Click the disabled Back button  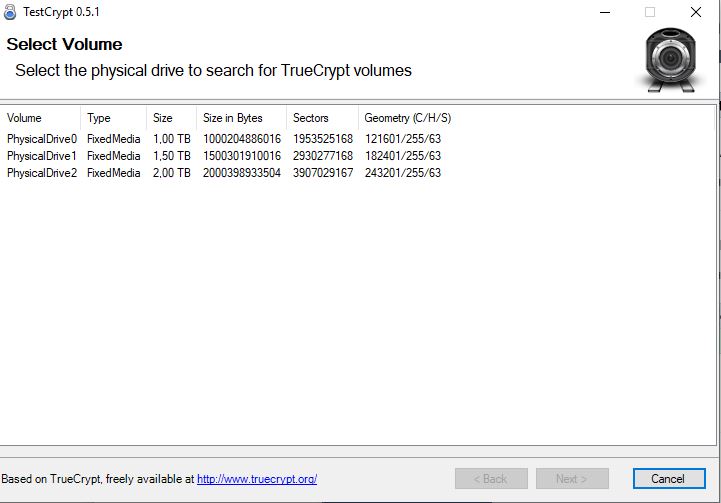(491, 479)
